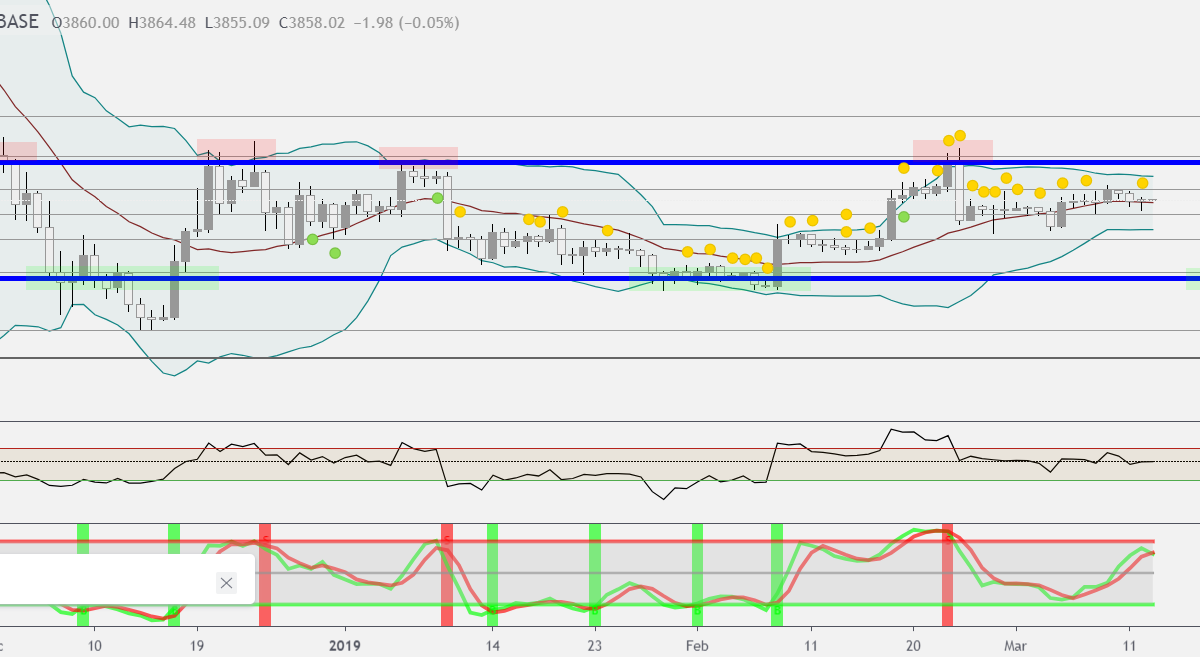
Task: Click the BASE symbol title
Action: click(x=18, y=21)
